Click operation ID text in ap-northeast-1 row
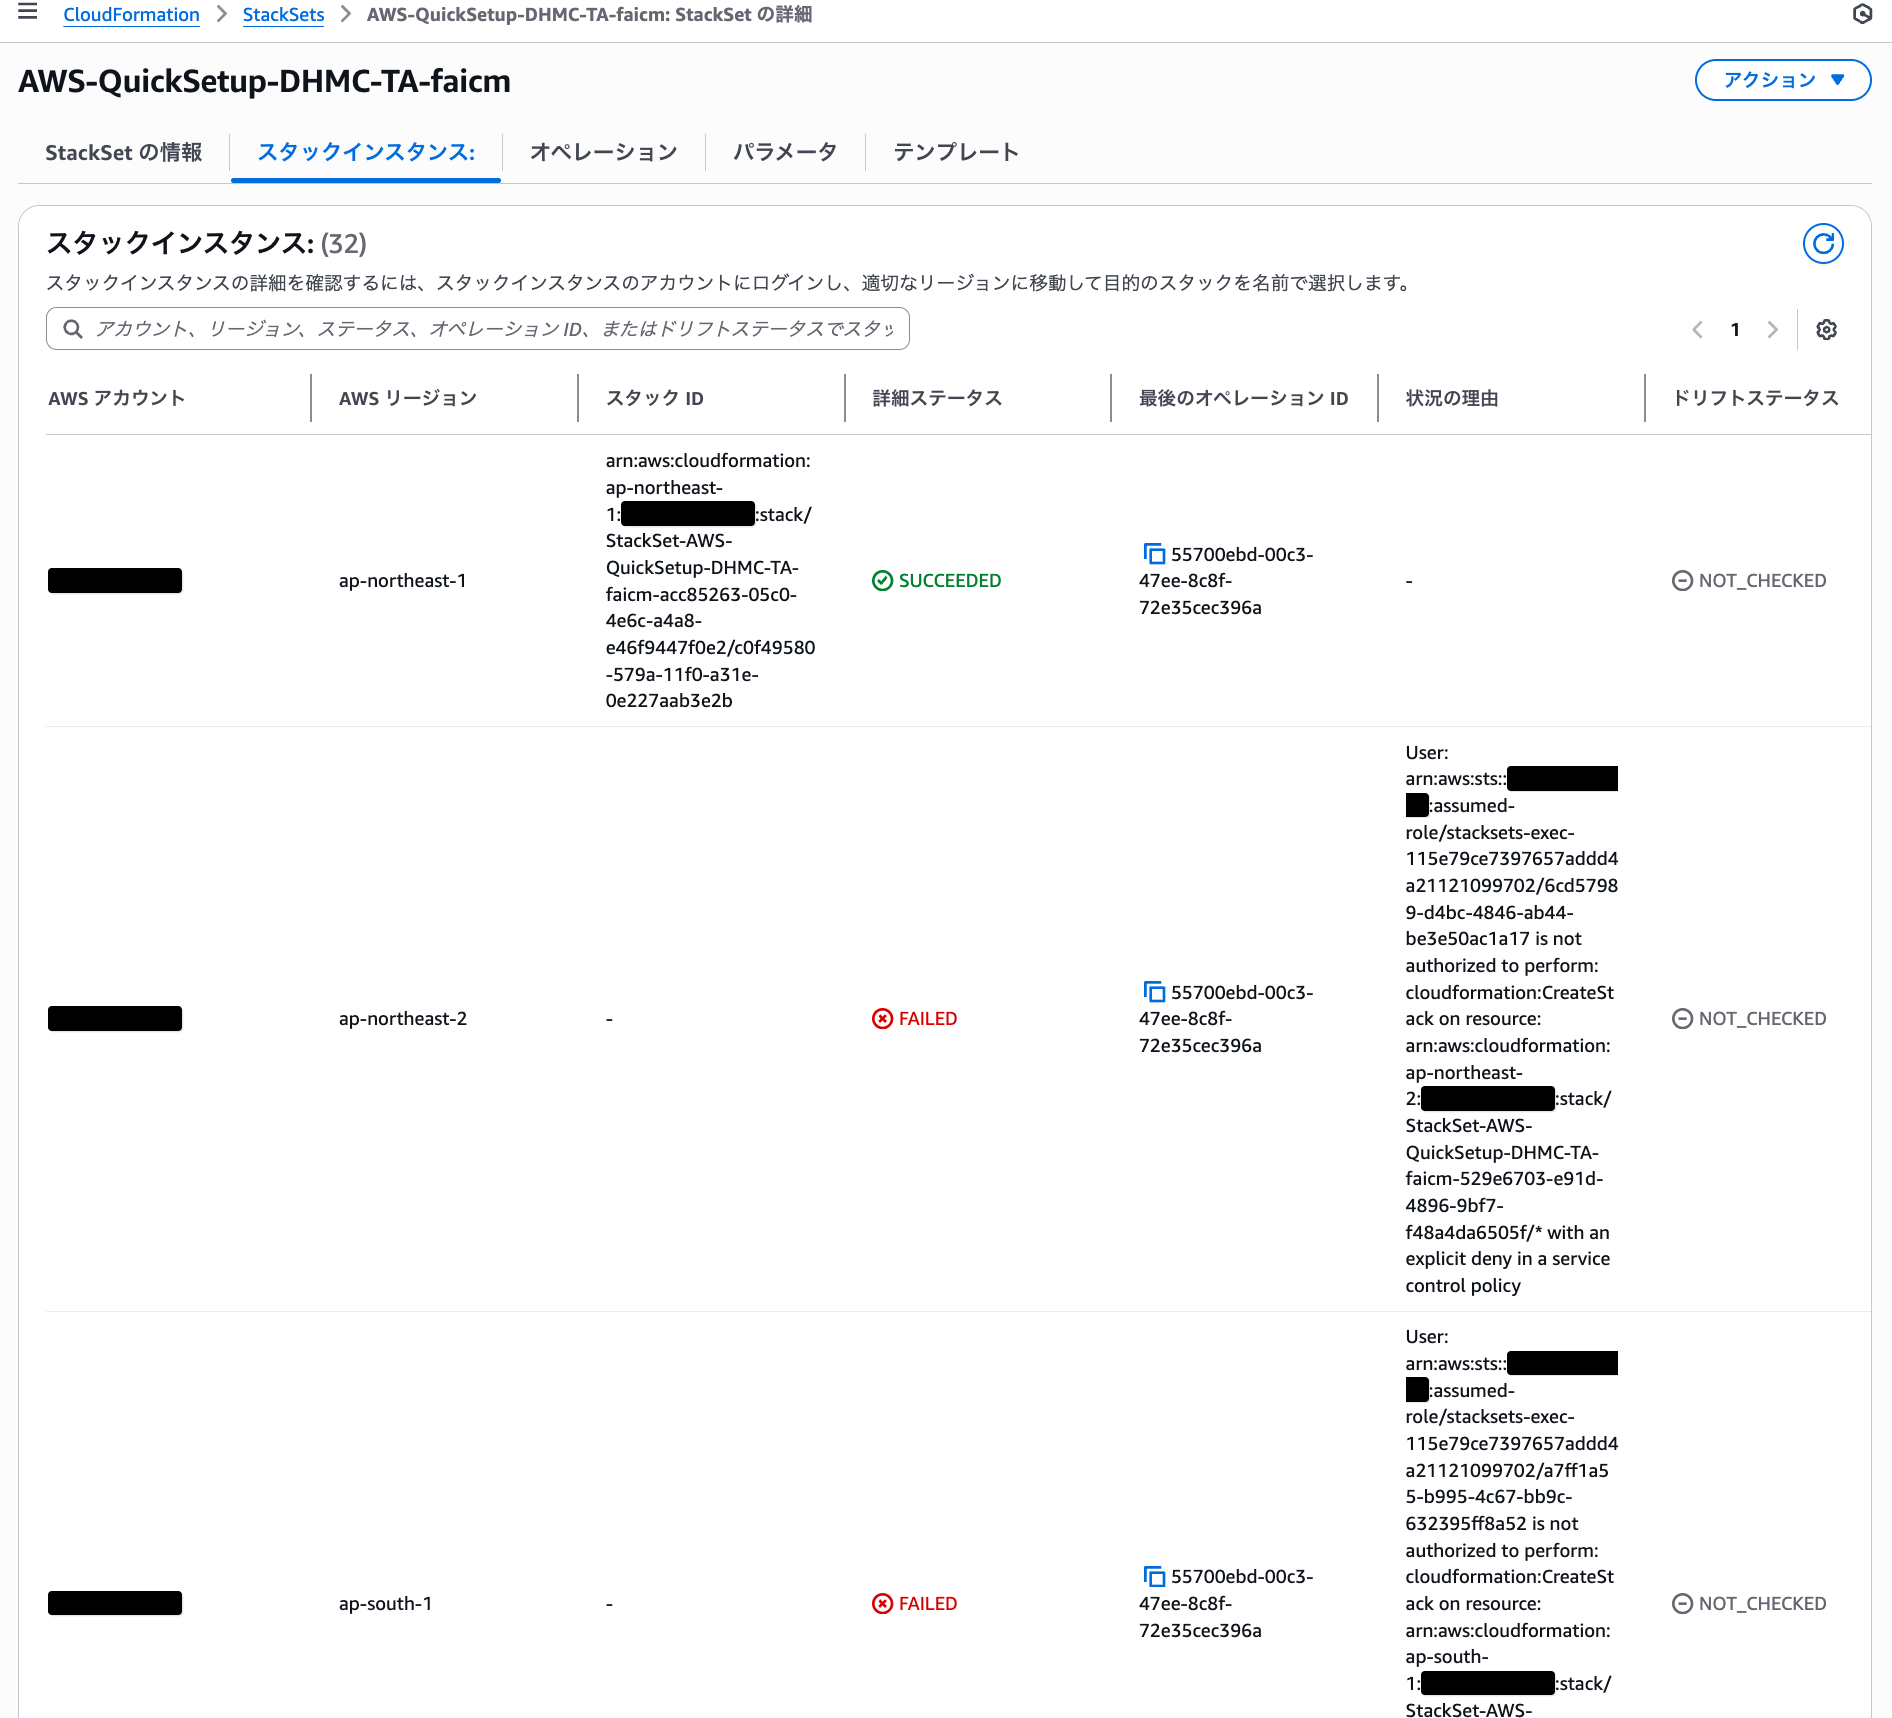The height and width of the screenshot is (1718, 1892). (x=1226, y=581)
